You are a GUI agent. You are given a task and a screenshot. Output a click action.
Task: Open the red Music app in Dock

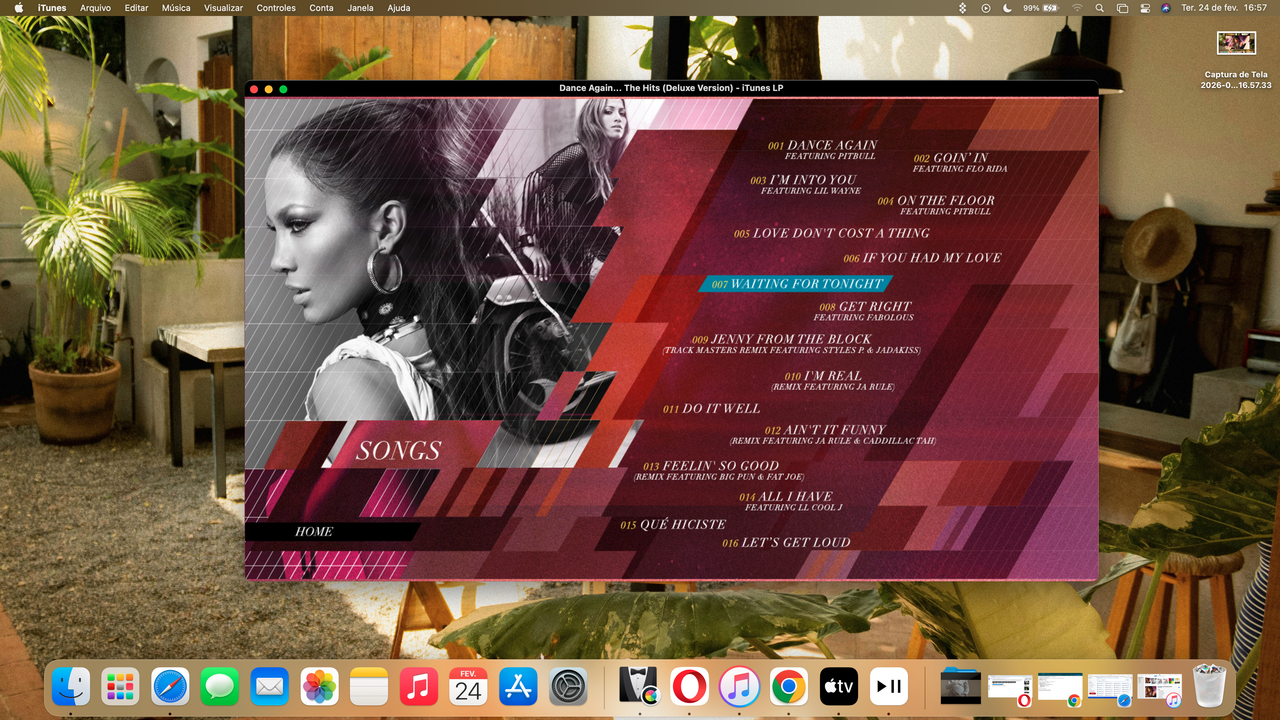(x=419, y=687)
